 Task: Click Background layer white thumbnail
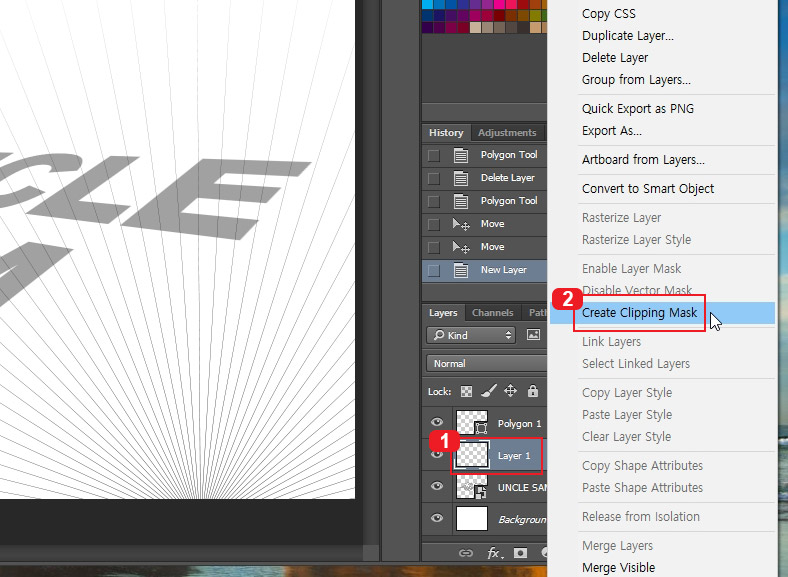[x=471, y=519]
